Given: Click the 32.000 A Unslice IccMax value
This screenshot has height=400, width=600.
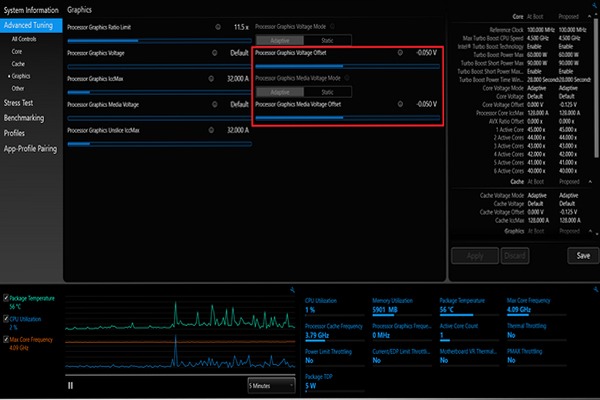Looking at the screenshot, I should click(237, 130).
